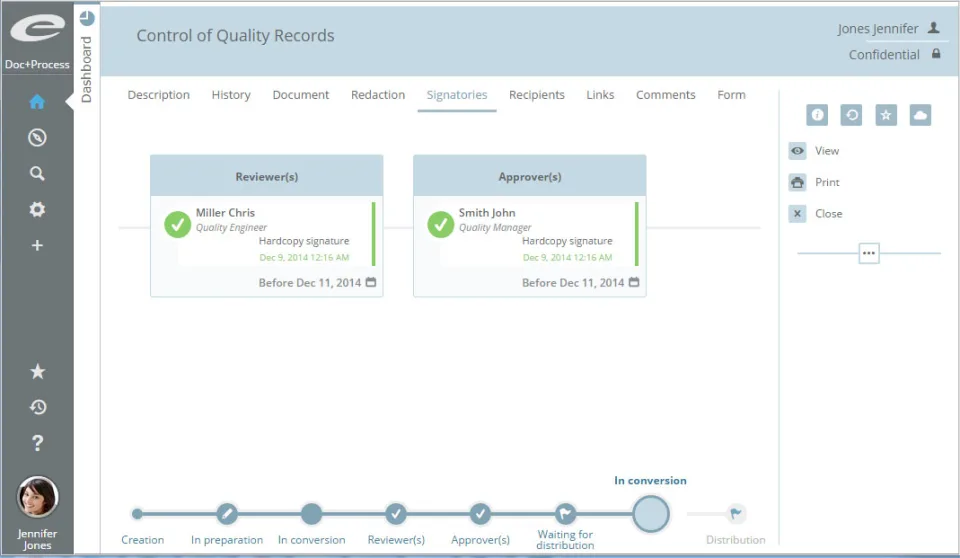The width and height of the screenshot is (960, 558).
Task: Go to home via sidebar house icon
Action: coord(37,102)
